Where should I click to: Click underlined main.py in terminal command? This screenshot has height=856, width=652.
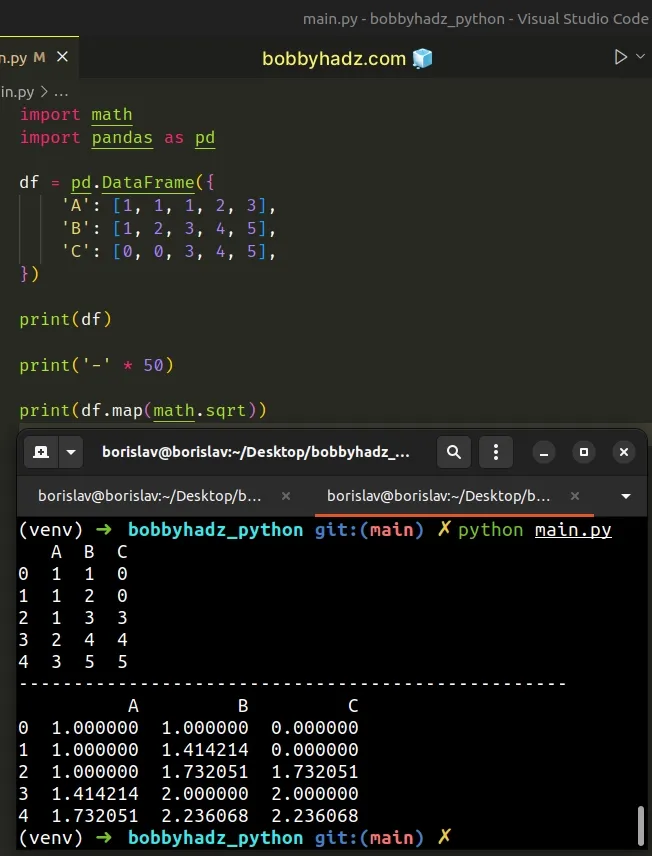[573, 530]
